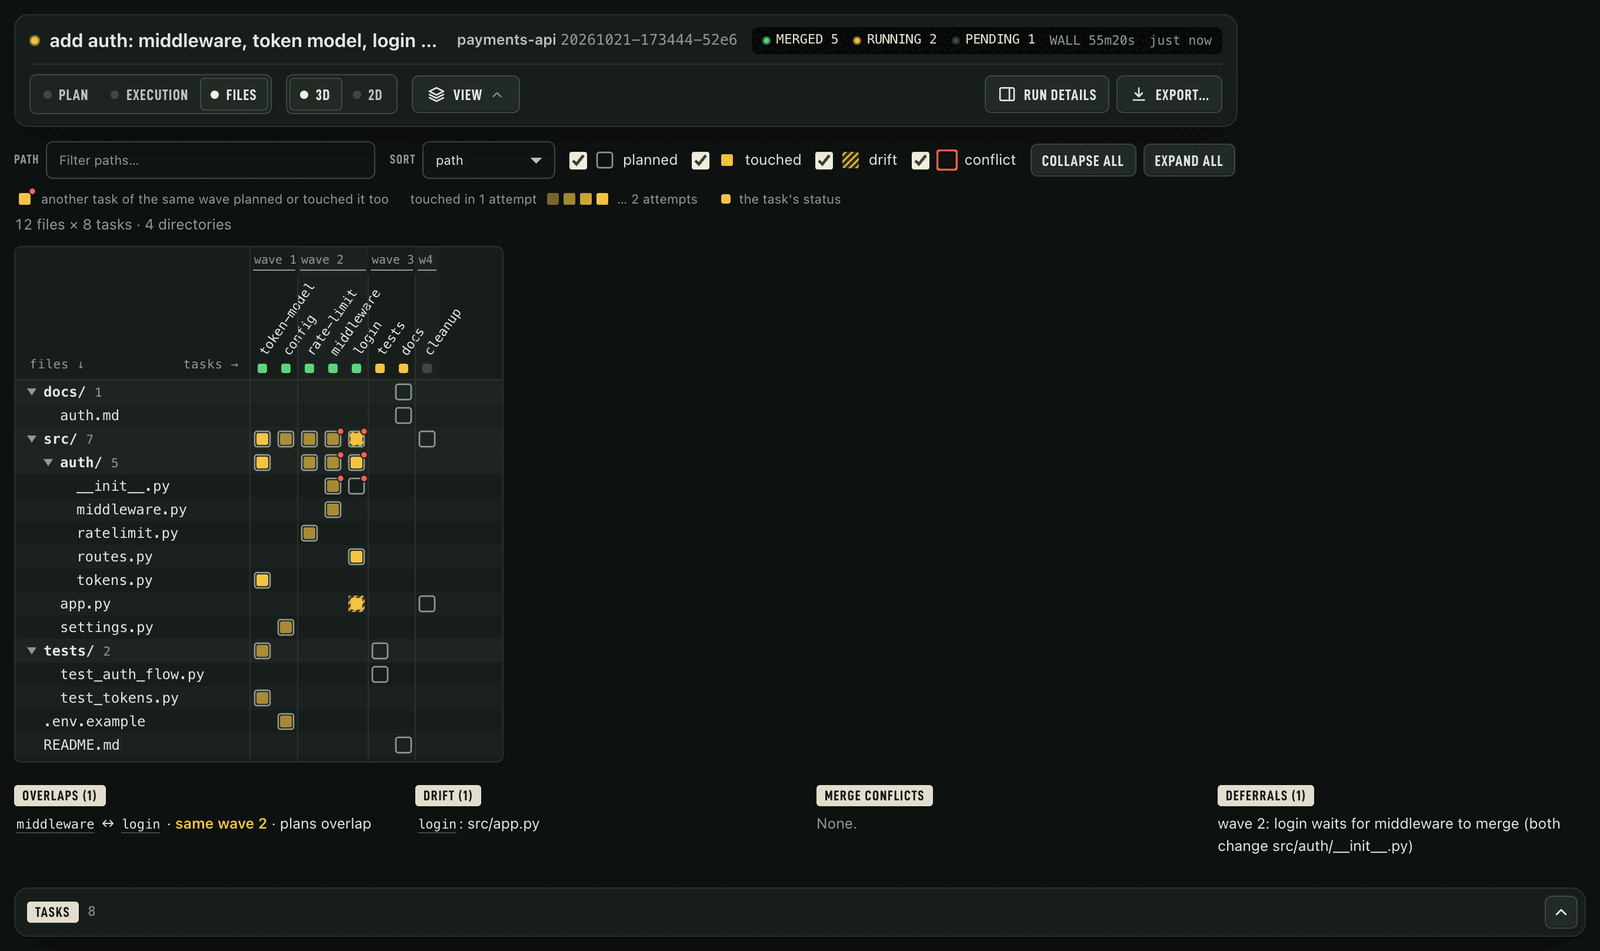The image size is (1600, 951).
Task: Switch to 2D view mode
Action: [368, 95]
